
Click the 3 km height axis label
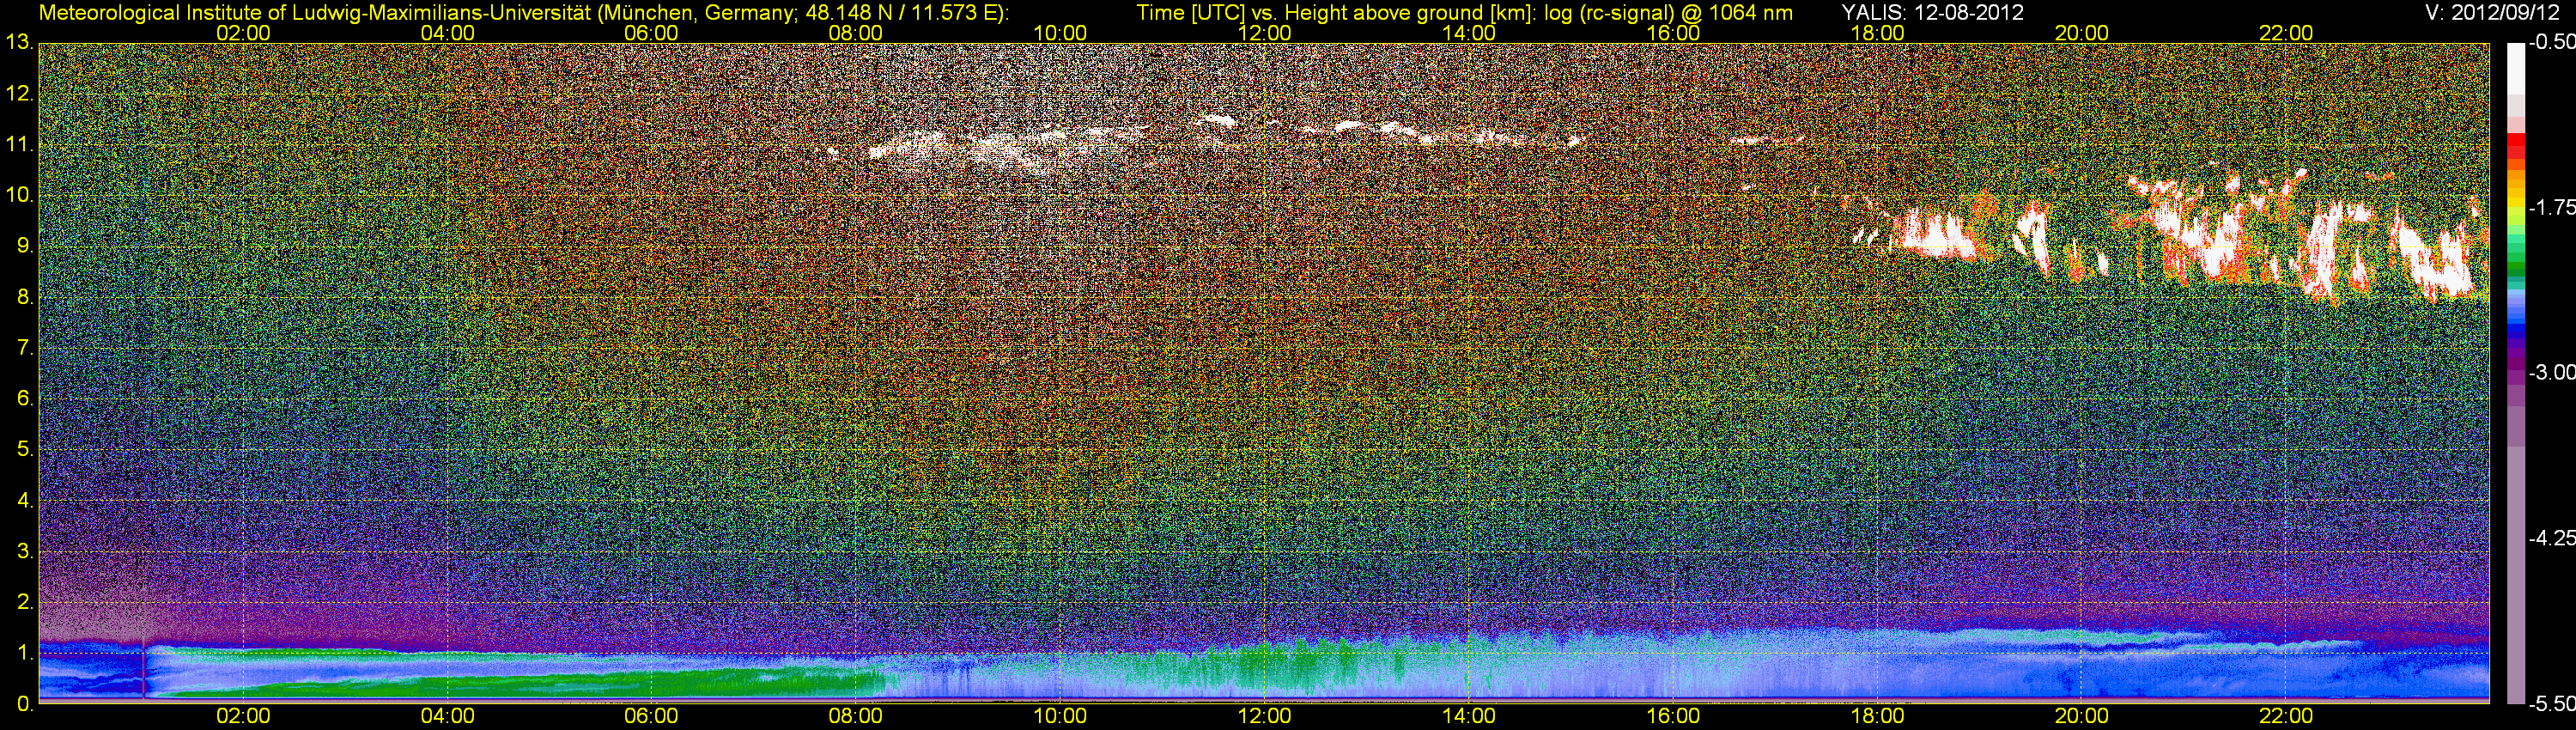(x=25, y=551)
